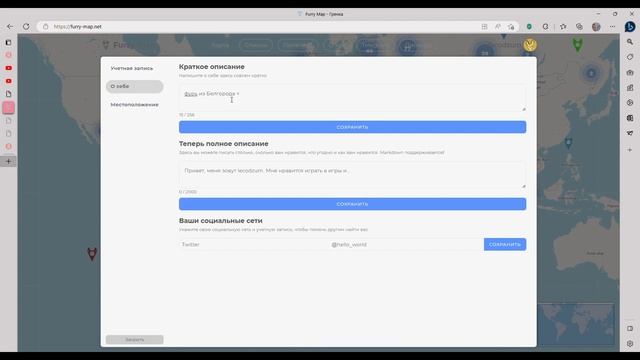This screenshot has width=640, height=360.
Task: Open the Edge sidebar Outlook icon
Action: click(630, 118)
